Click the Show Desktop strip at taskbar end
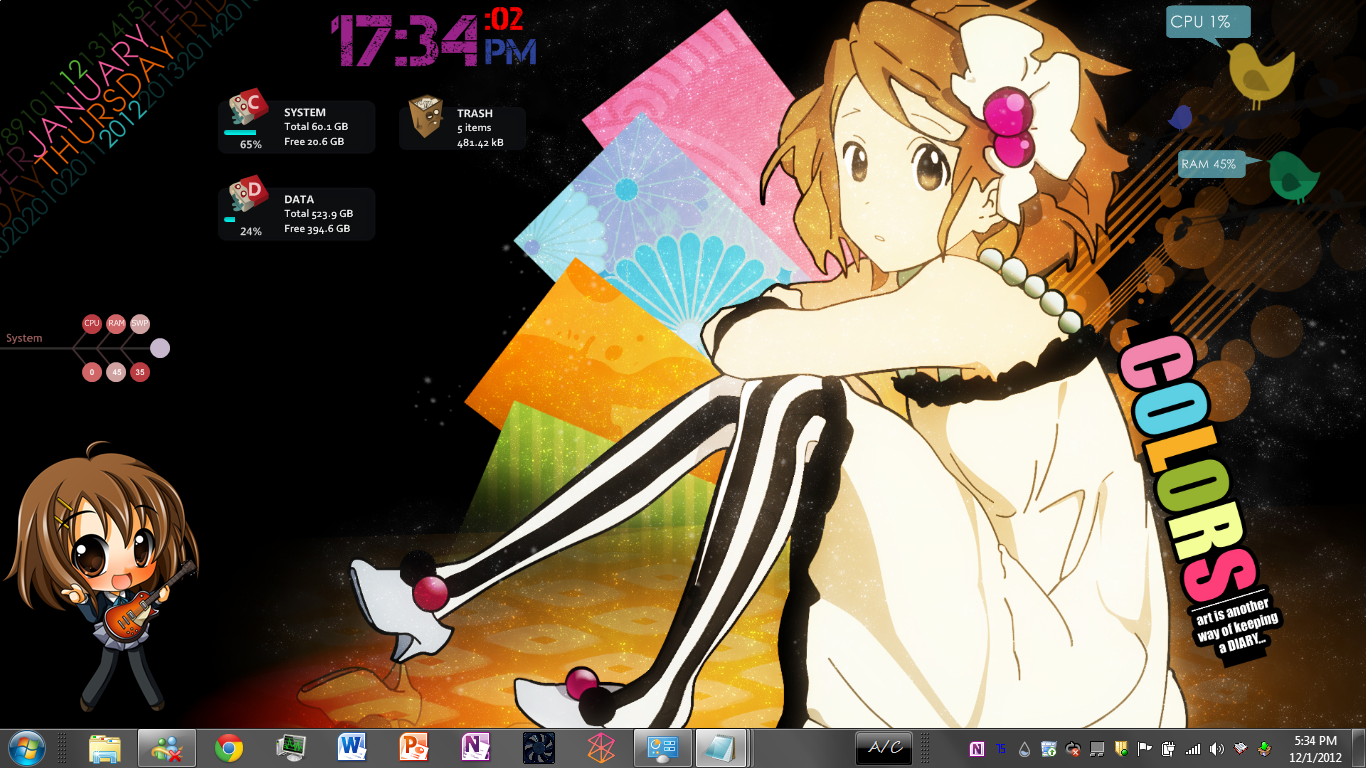This screenshot has width=1366, height=768. [1358, 748]
